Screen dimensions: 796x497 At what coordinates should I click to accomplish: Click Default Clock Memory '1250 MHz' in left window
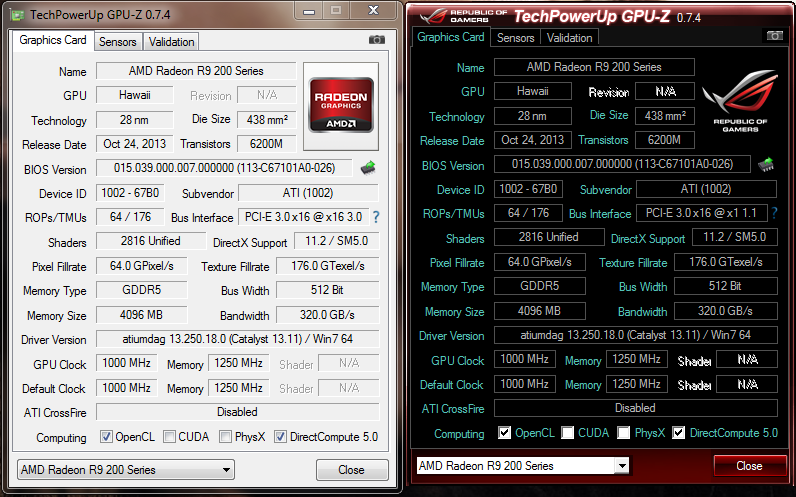239,388
